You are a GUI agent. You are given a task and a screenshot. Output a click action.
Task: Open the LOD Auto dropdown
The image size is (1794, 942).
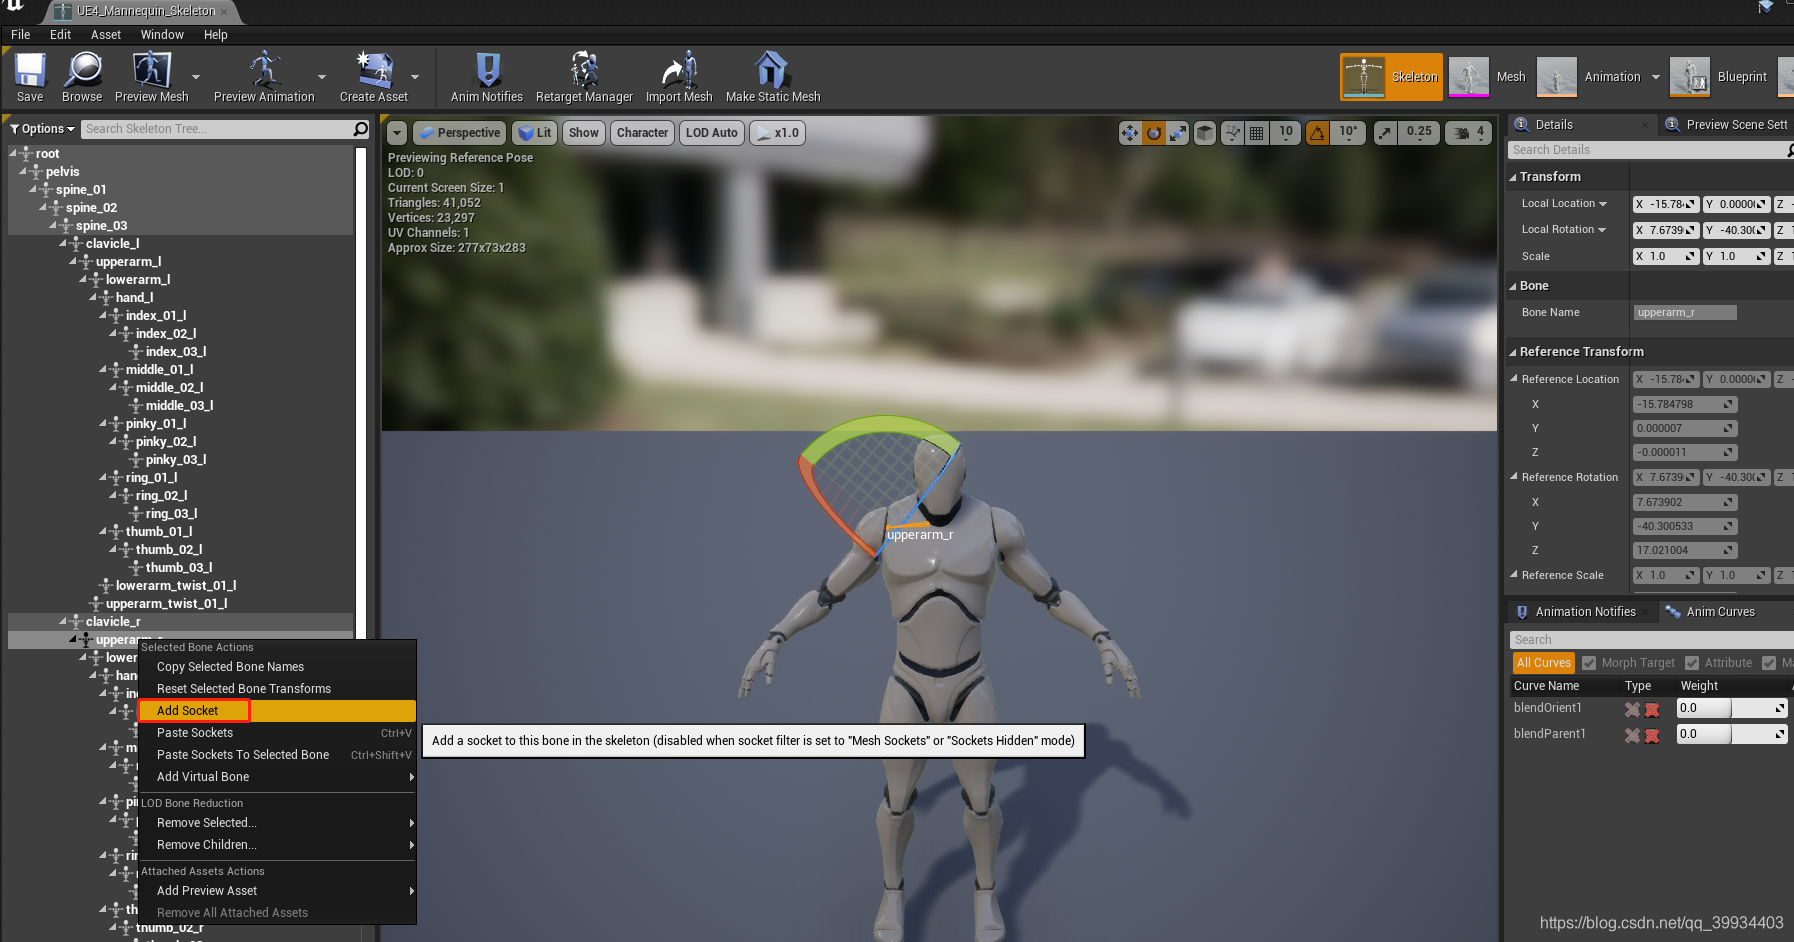tap(711, 132)
